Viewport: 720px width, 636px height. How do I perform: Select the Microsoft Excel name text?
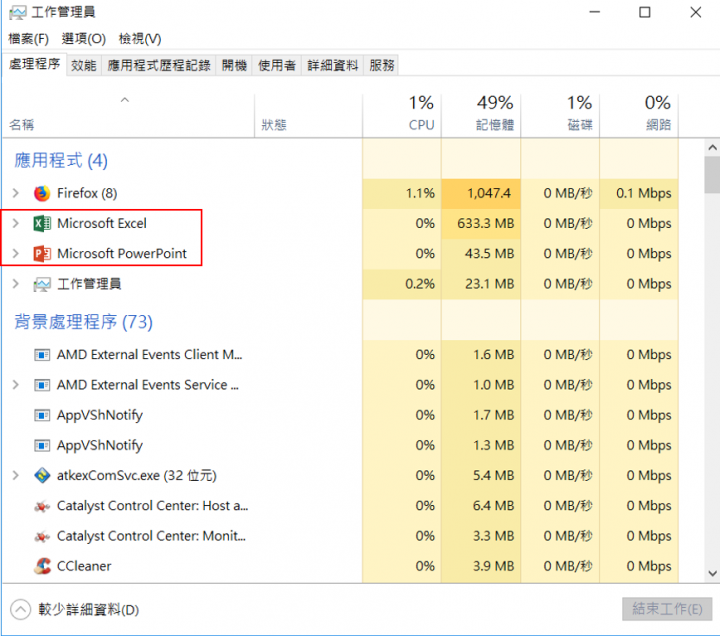(101, 224)
